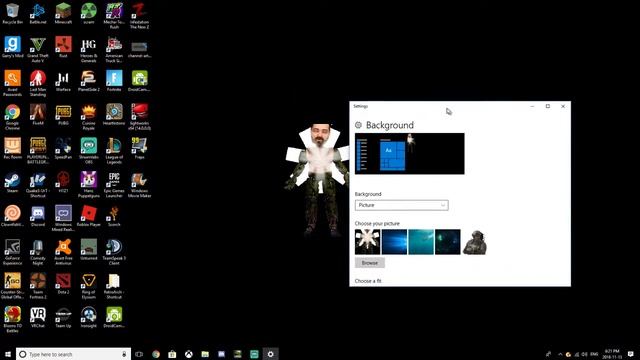Select the soldier picture thumbnail
The image size is (640, 360).
pos(474,242)
